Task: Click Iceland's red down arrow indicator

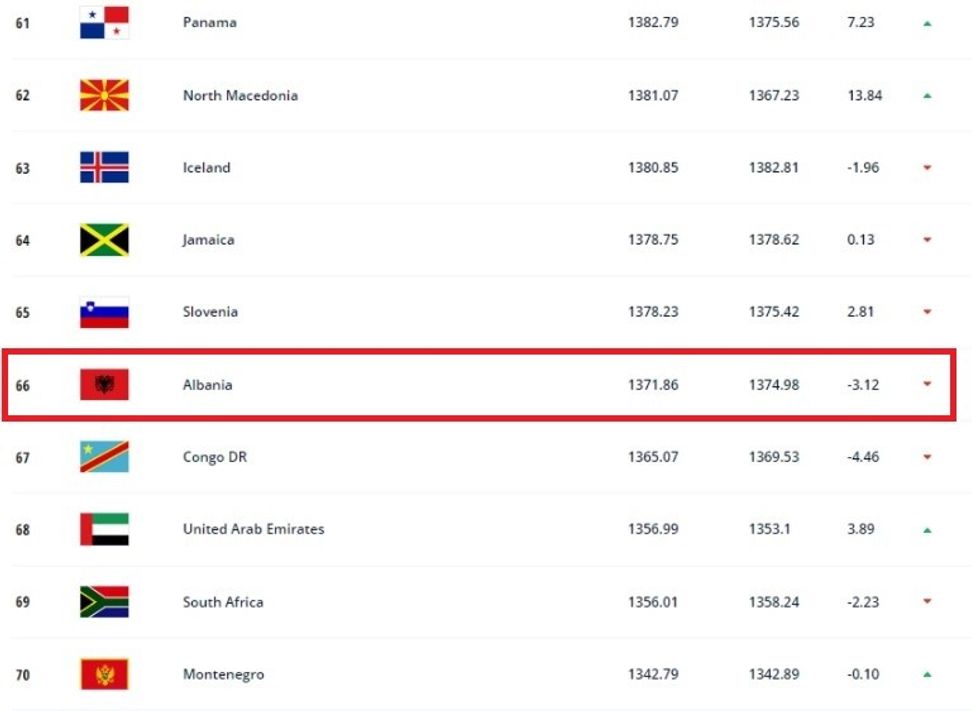Action: click(x=927, y=168)
